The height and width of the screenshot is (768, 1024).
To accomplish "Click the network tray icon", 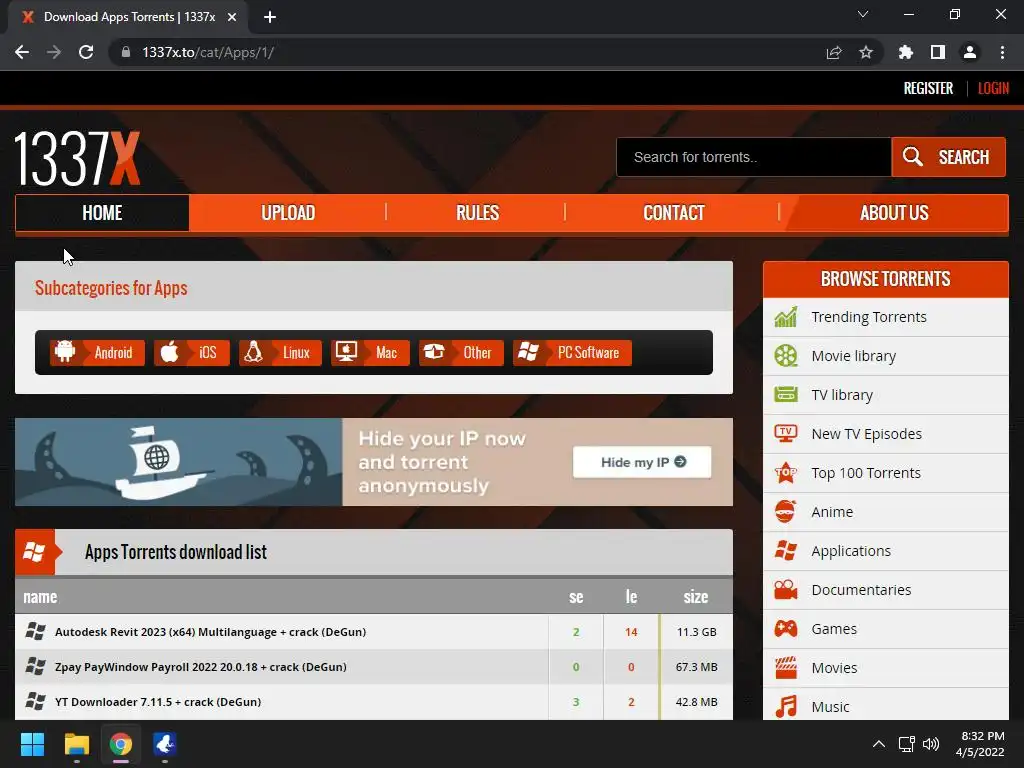I will [906, 744].
